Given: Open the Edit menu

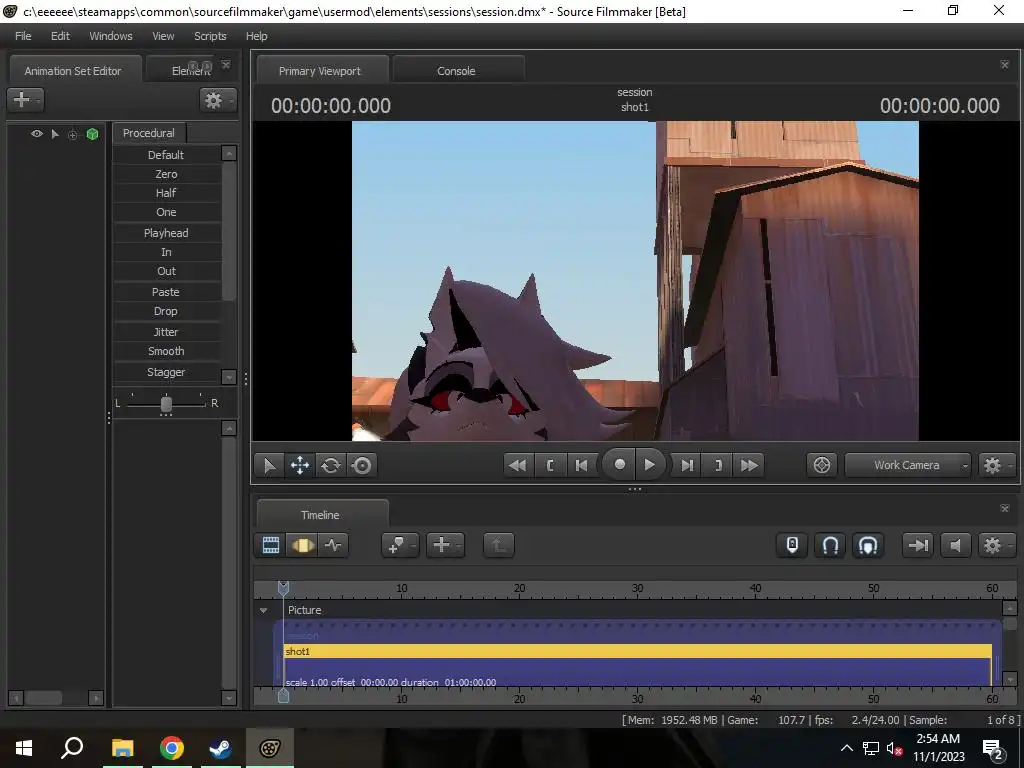Looking at the screenshot, I should [x=60, y=36].
